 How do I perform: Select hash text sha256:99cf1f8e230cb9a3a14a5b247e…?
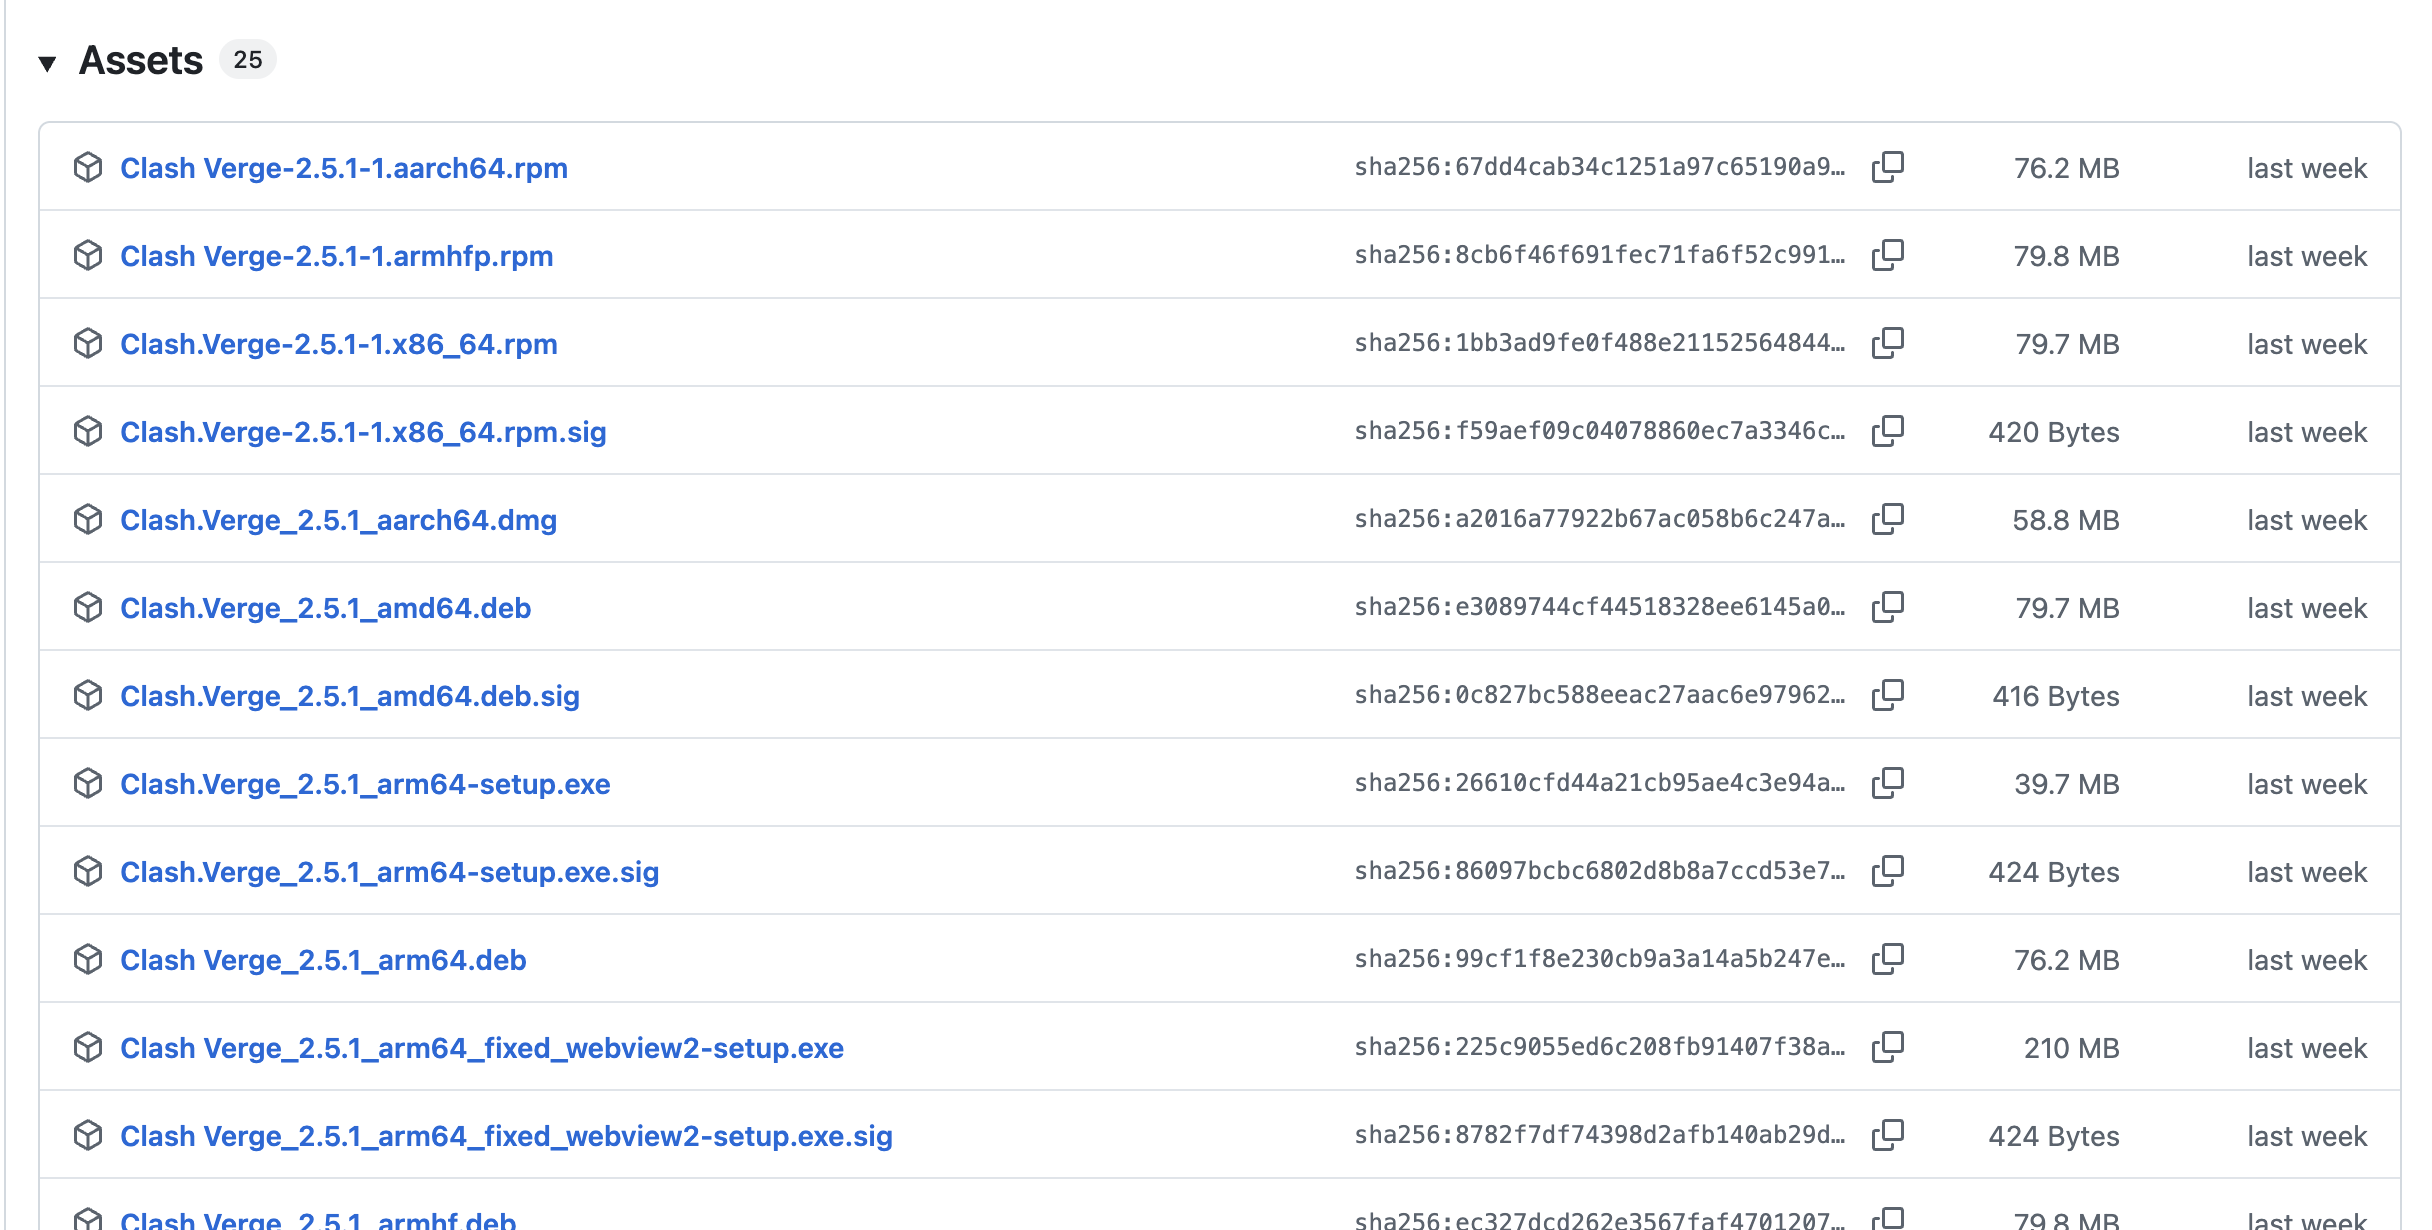click(1600, 959)
